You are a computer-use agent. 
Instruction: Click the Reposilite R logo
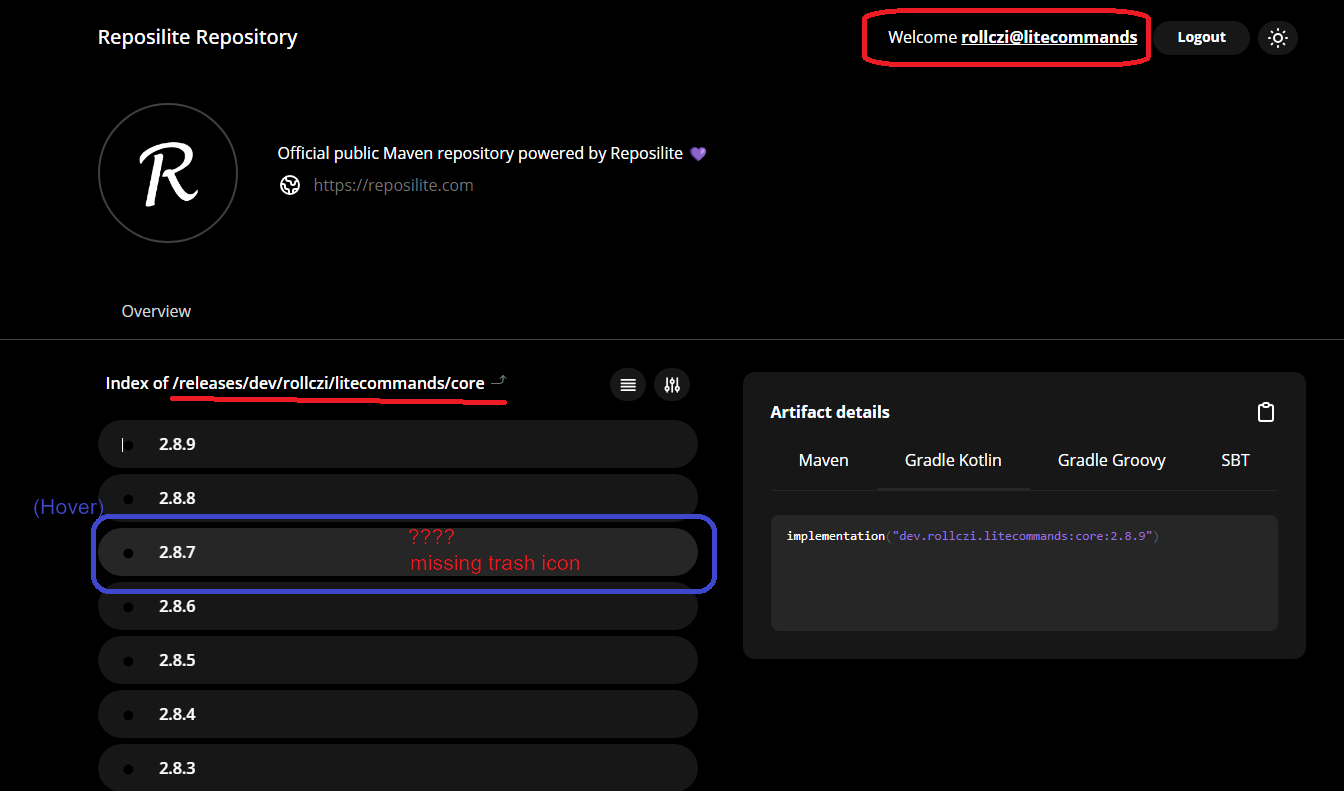pyautogui.click(x=168, y=173)
